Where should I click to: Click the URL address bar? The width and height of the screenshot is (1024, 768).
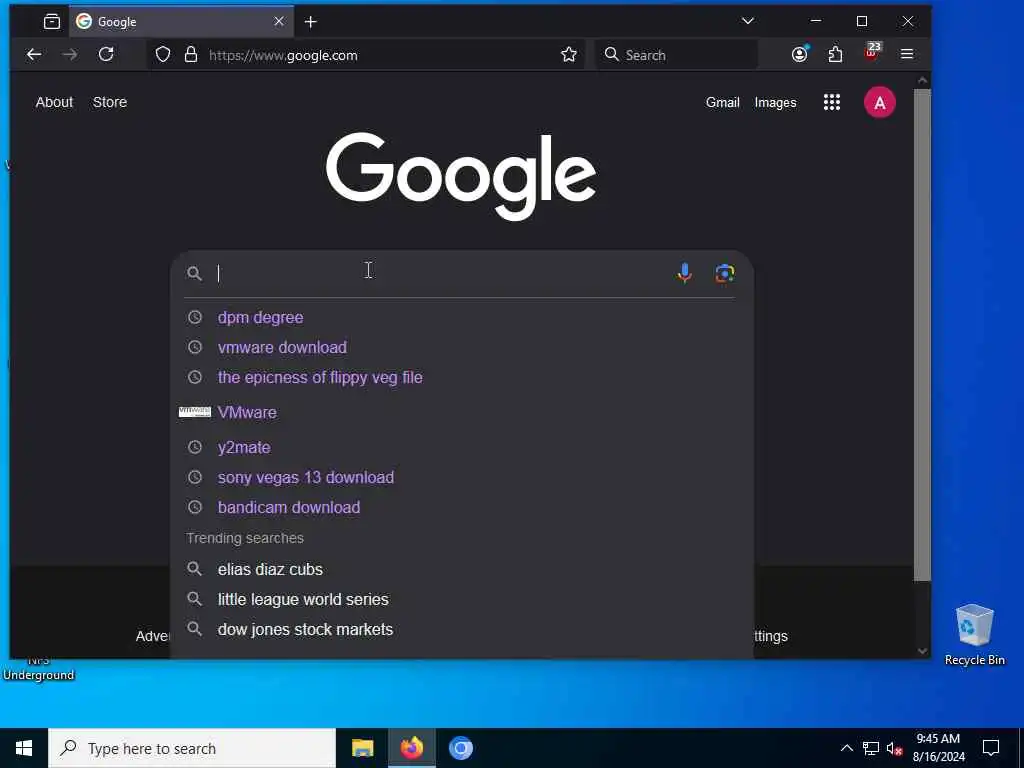(x=366, y=55)
